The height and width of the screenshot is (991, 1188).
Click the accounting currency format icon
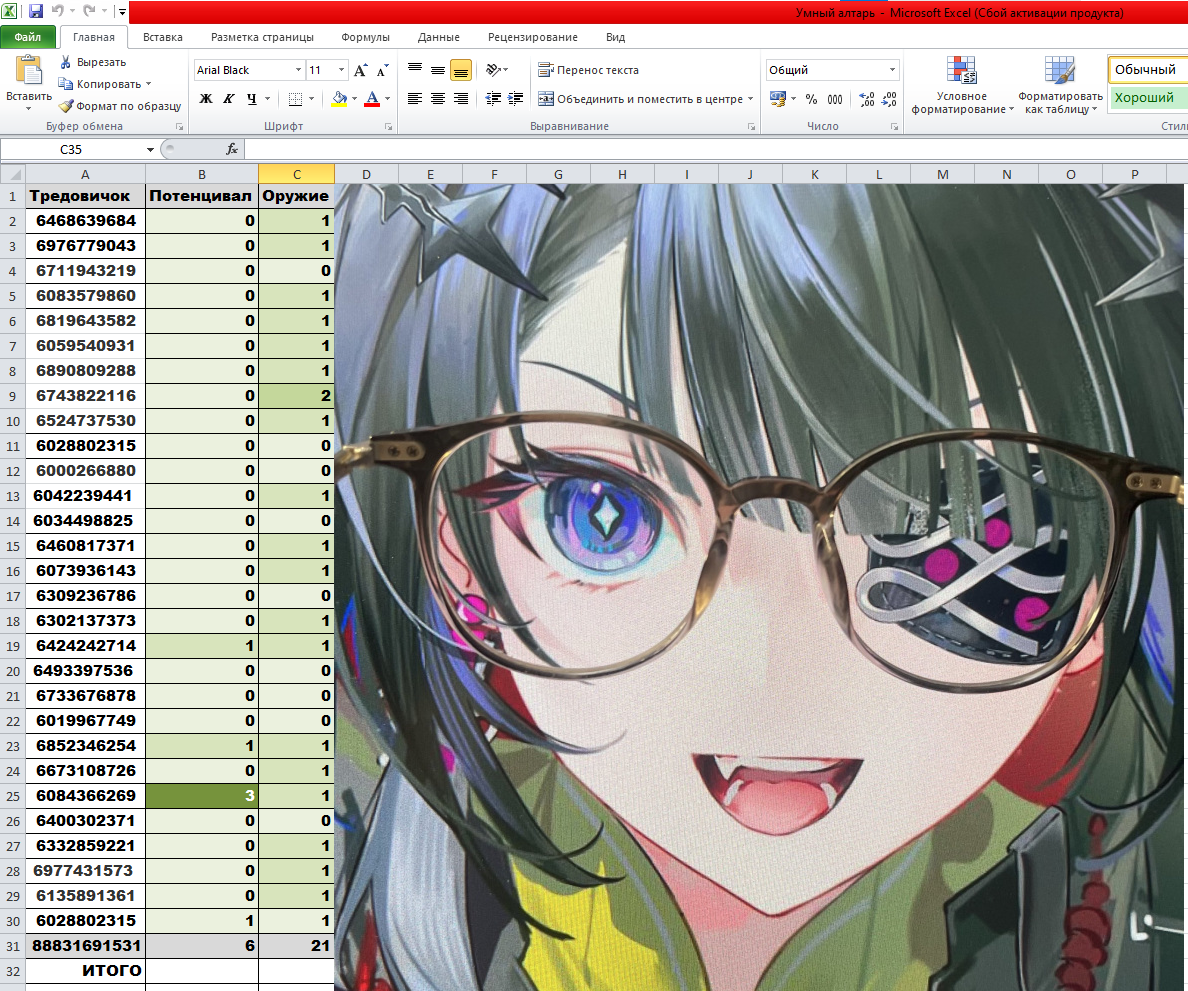(x=777, y=99)
